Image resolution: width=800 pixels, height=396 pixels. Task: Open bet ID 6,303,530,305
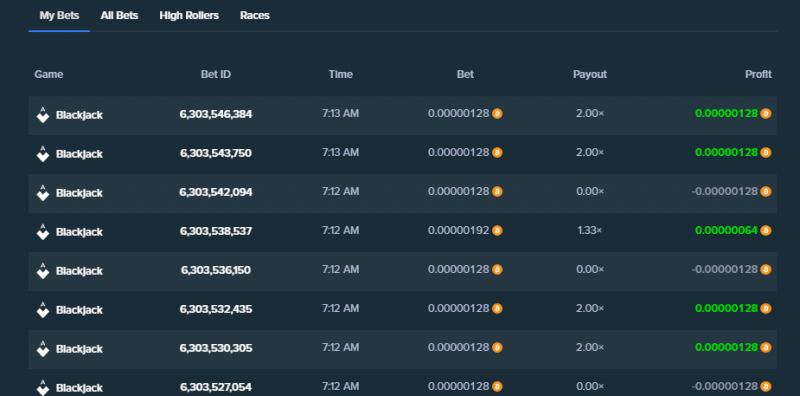coord(216,348)
